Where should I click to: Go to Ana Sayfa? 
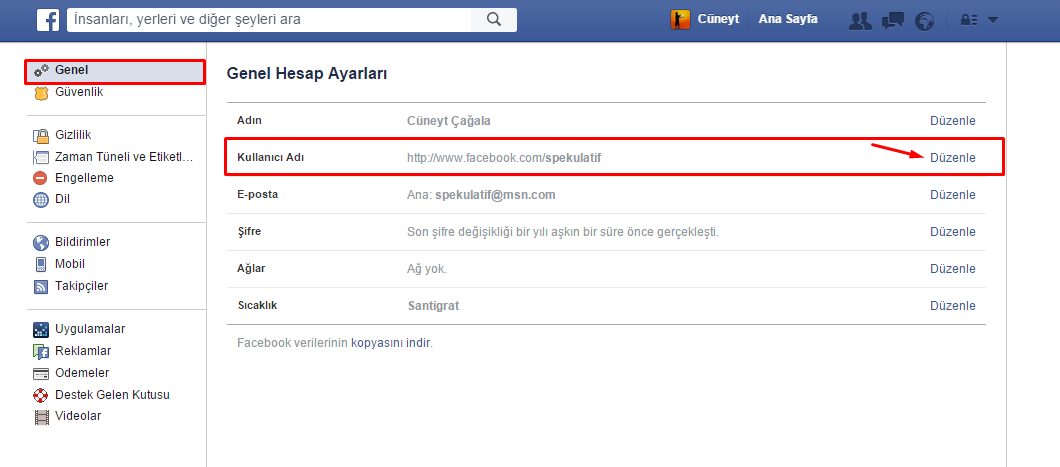788,19
